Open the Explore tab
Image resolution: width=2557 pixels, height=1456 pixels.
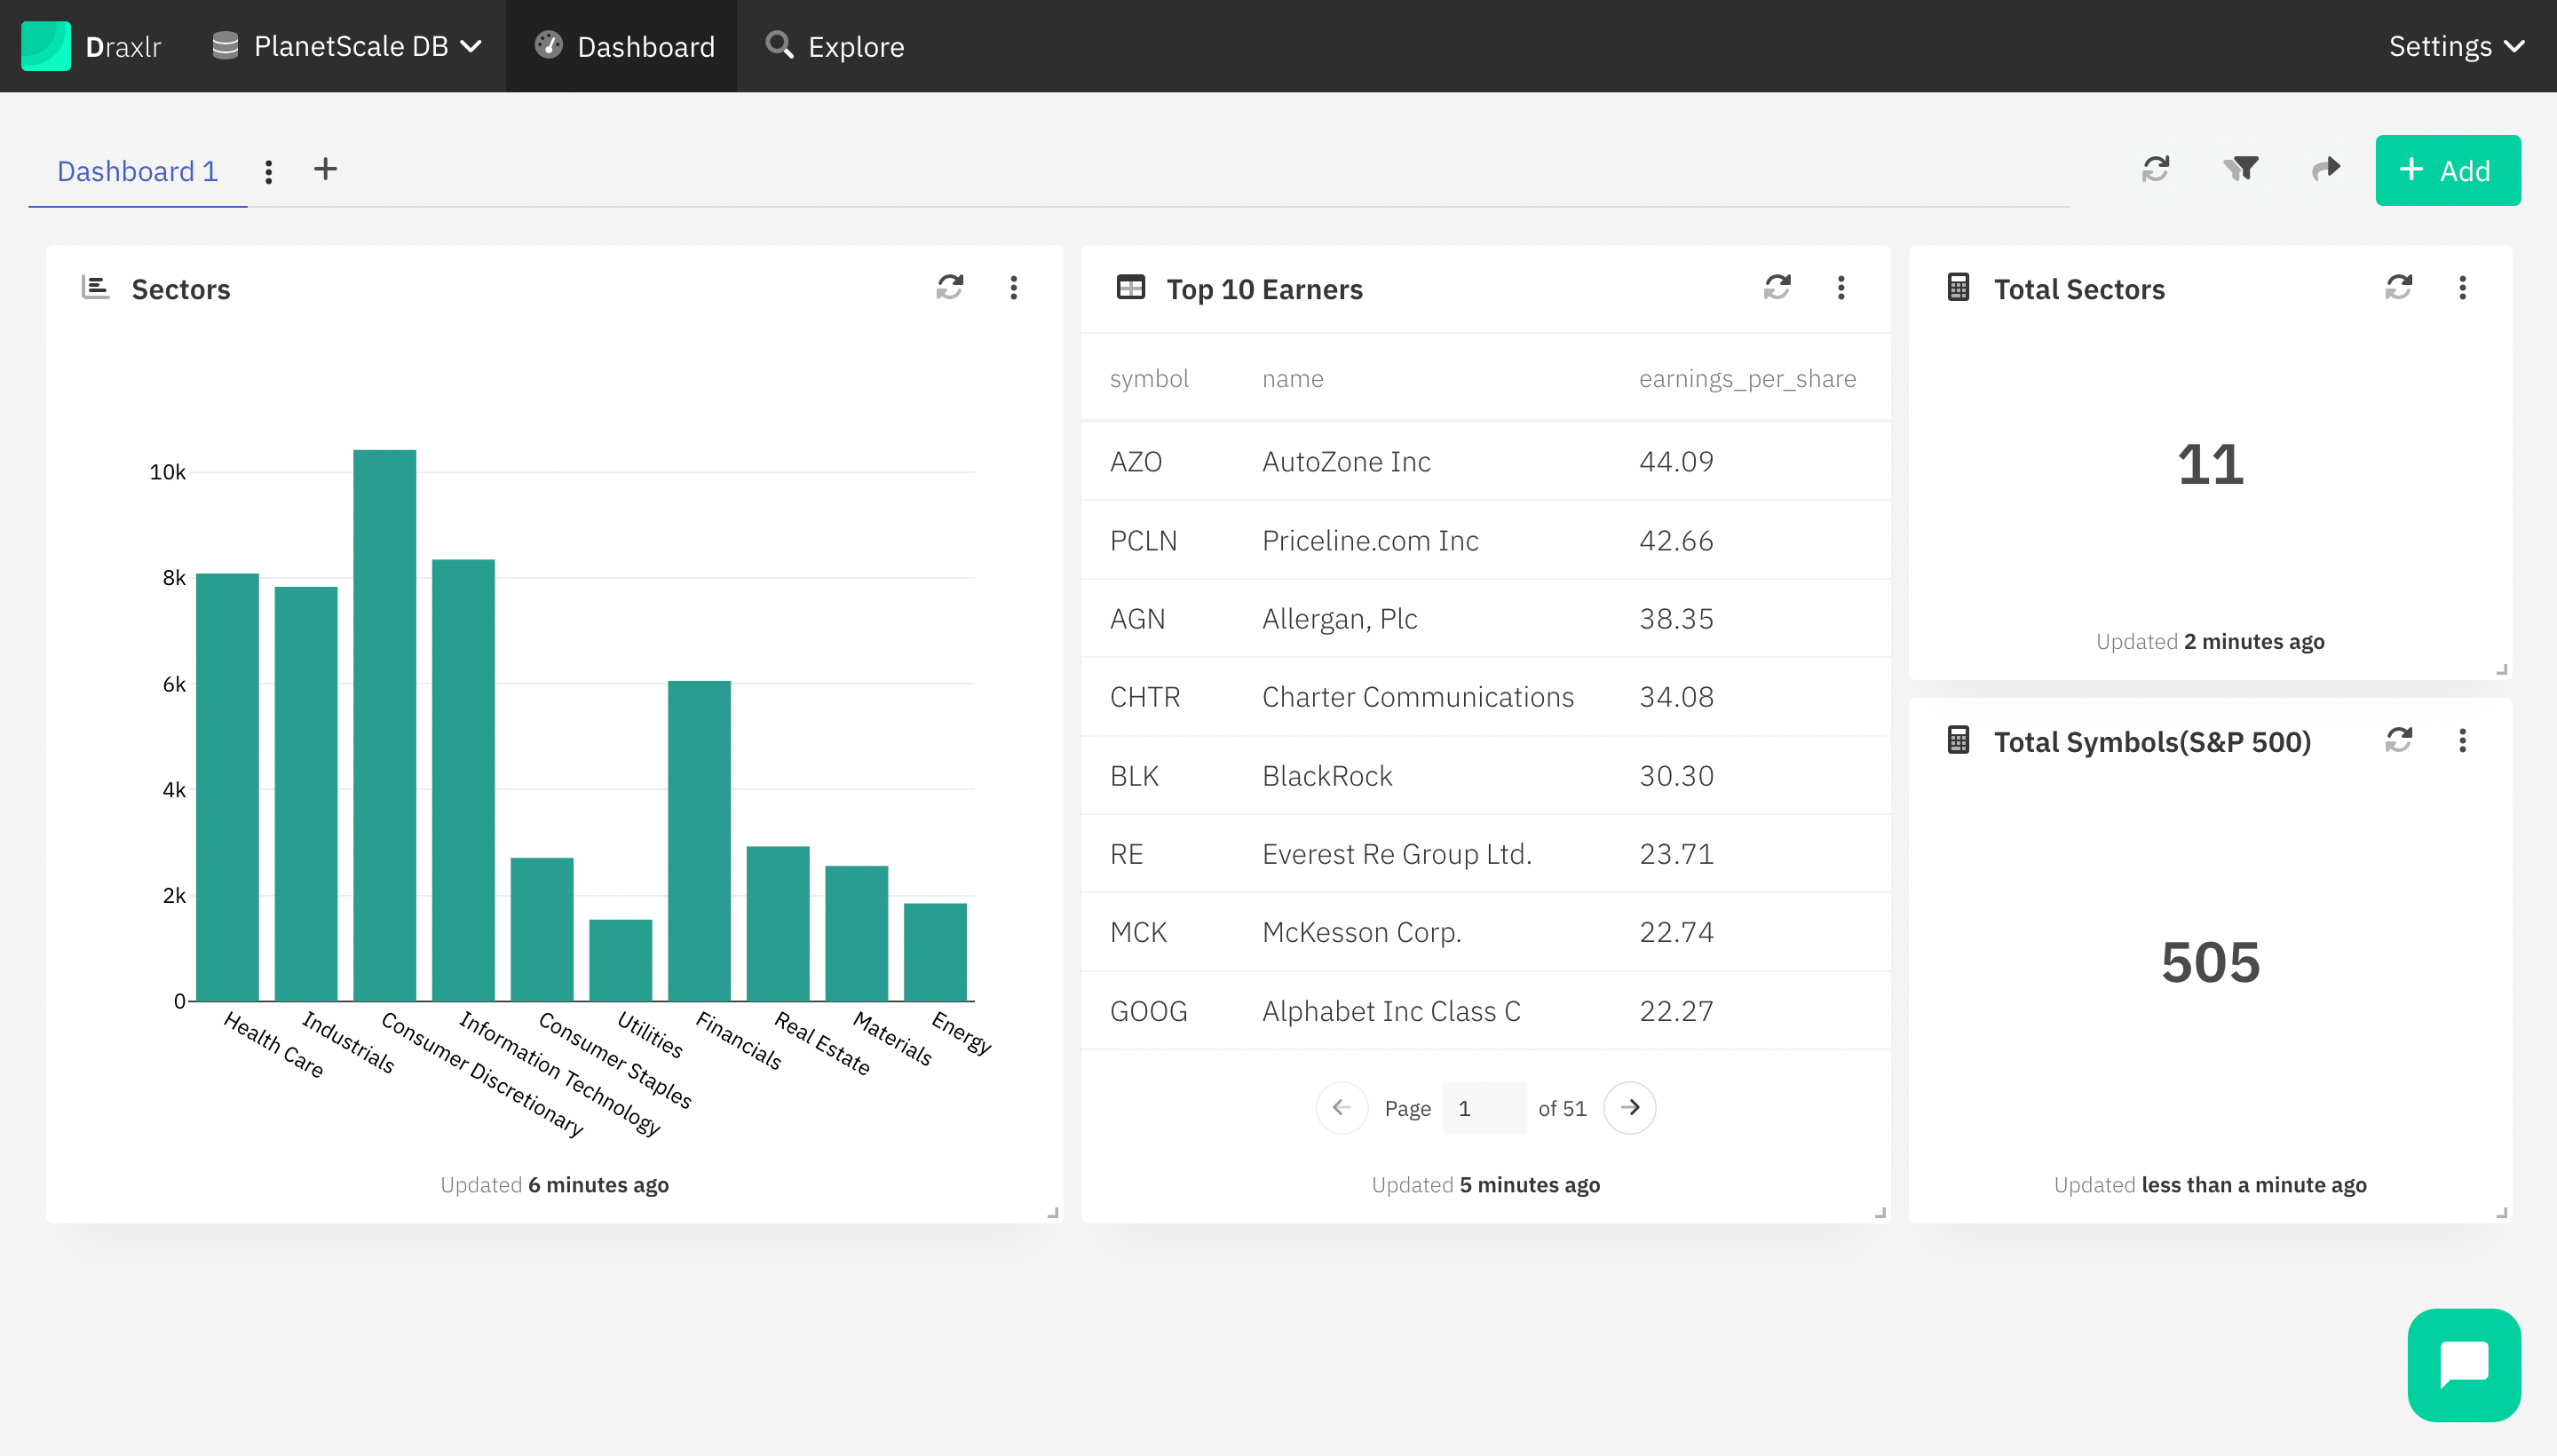855,47
